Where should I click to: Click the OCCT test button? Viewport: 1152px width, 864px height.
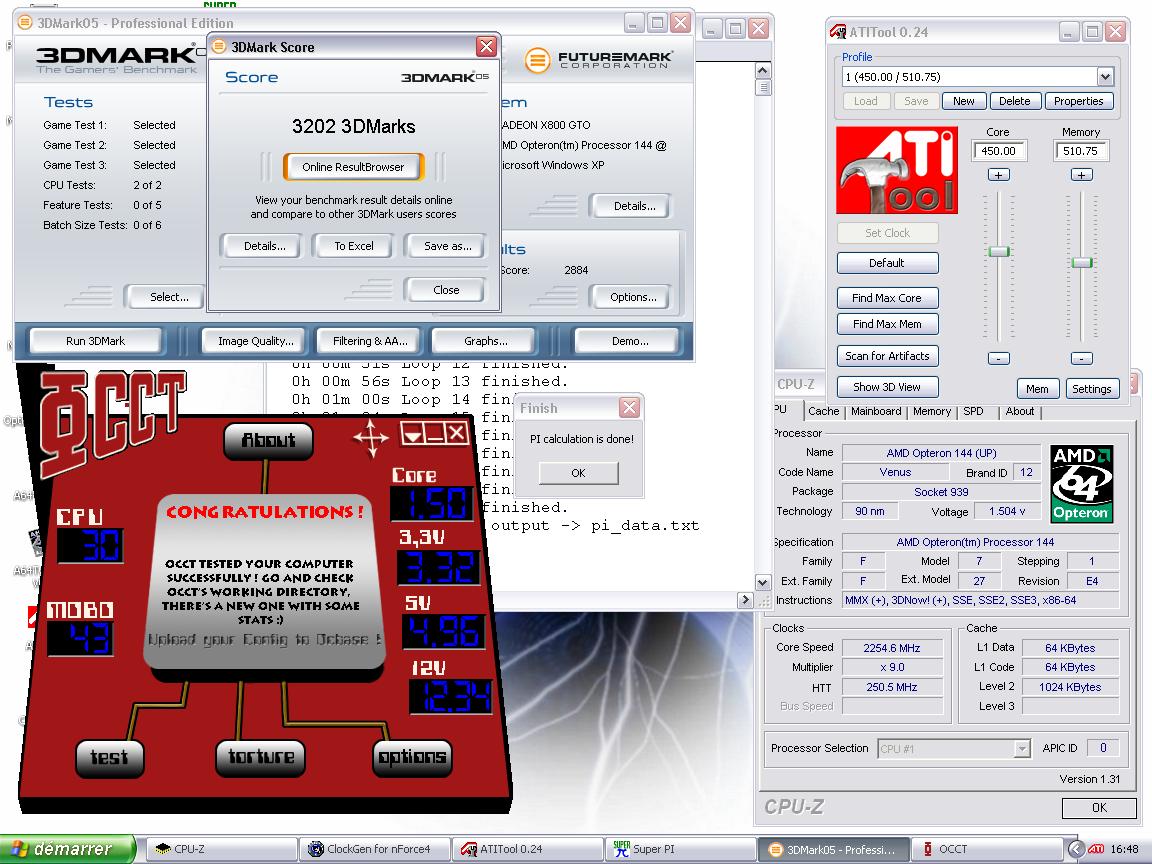point(109,757)
